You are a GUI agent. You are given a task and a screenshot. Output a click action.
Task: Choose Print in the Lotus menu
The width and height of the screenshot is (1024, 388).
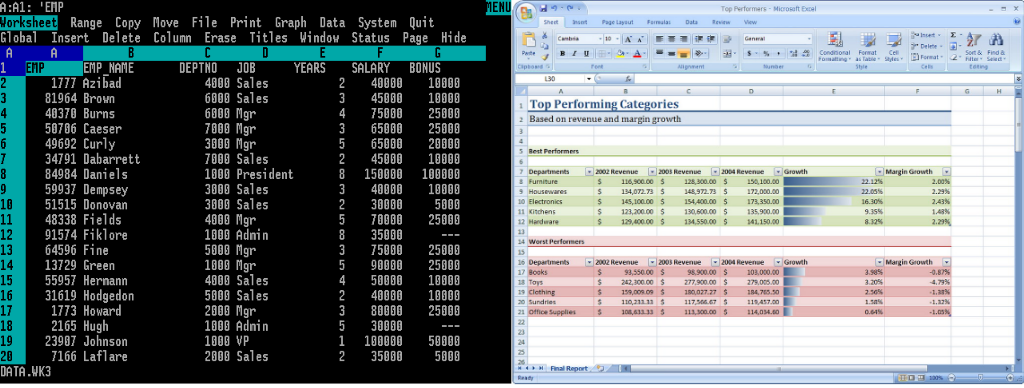point(246,23)
